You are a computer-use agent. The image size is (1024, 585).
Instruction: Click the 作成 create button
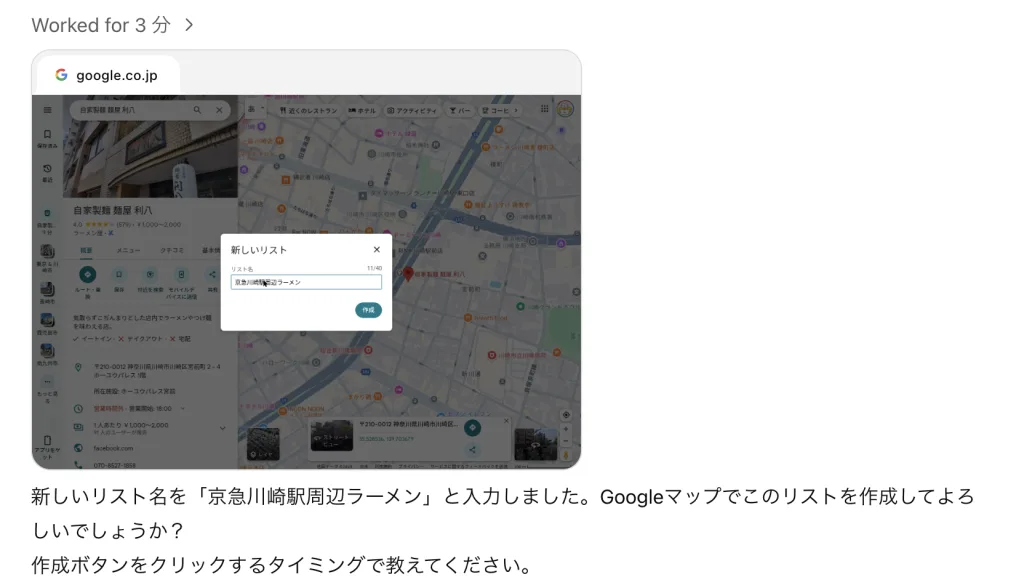[x=368, y=310]
